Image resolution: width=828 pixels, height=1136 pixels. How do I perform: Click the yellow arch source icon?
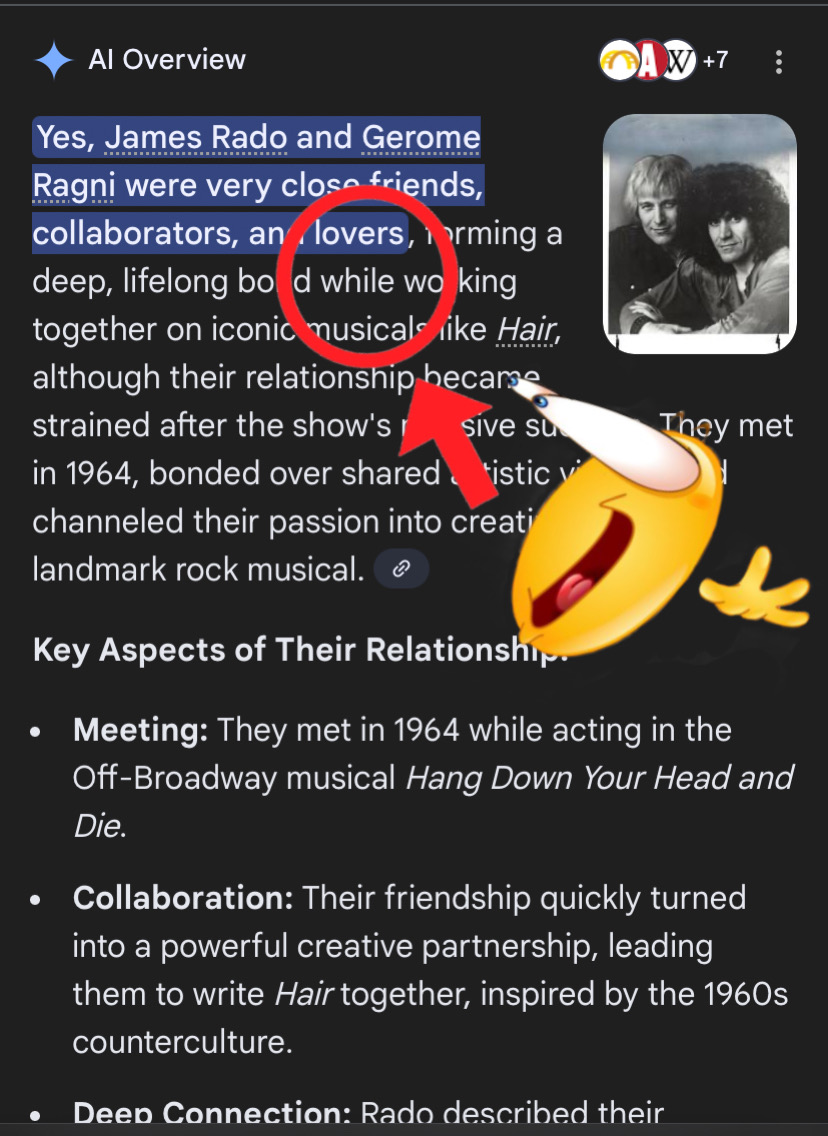tap(619, 61)
